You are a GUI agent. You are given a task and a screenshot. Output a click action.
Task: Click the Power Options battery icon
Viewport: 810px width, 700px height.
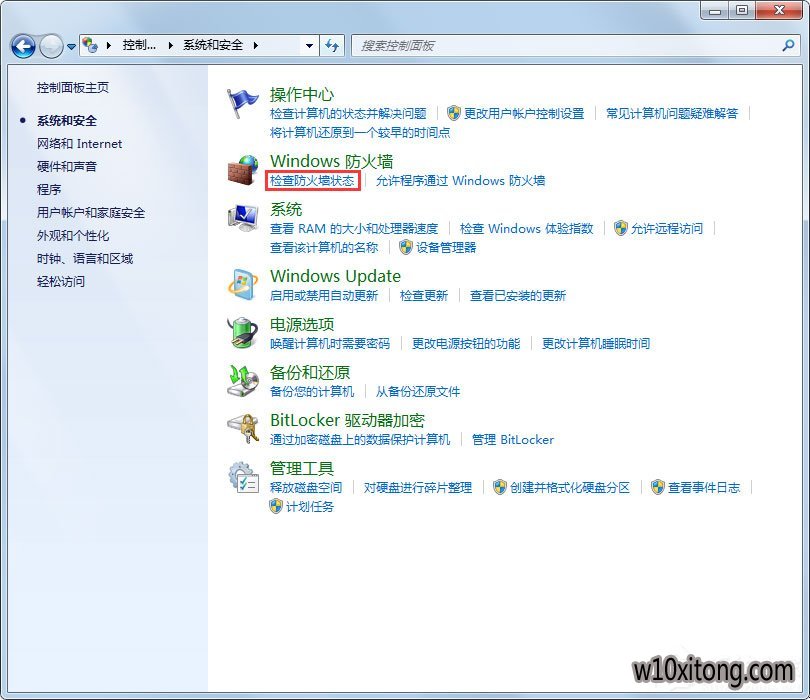click(242, 332)
